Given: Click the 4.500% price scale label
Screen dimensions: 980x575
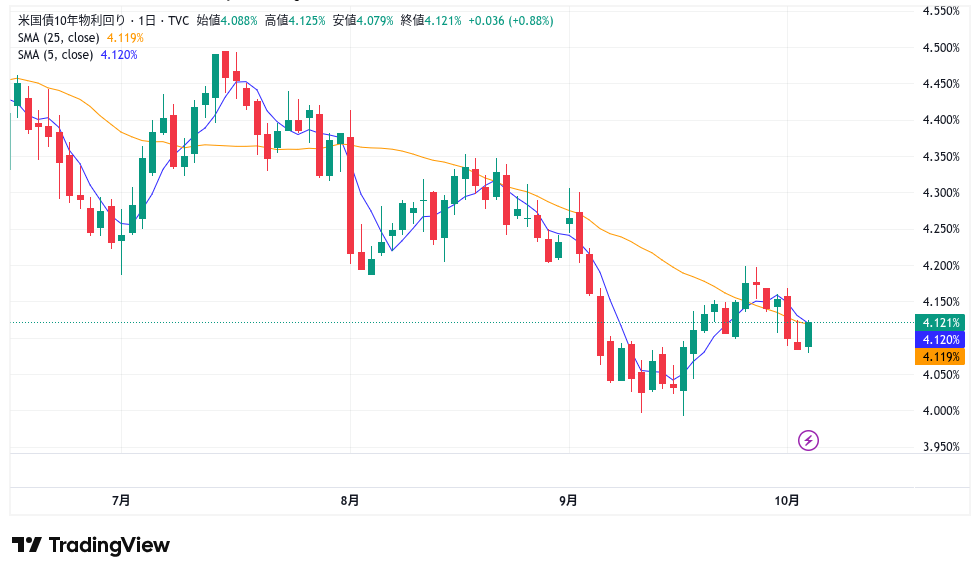Looking at the screenshot, I should coord(940,48).
